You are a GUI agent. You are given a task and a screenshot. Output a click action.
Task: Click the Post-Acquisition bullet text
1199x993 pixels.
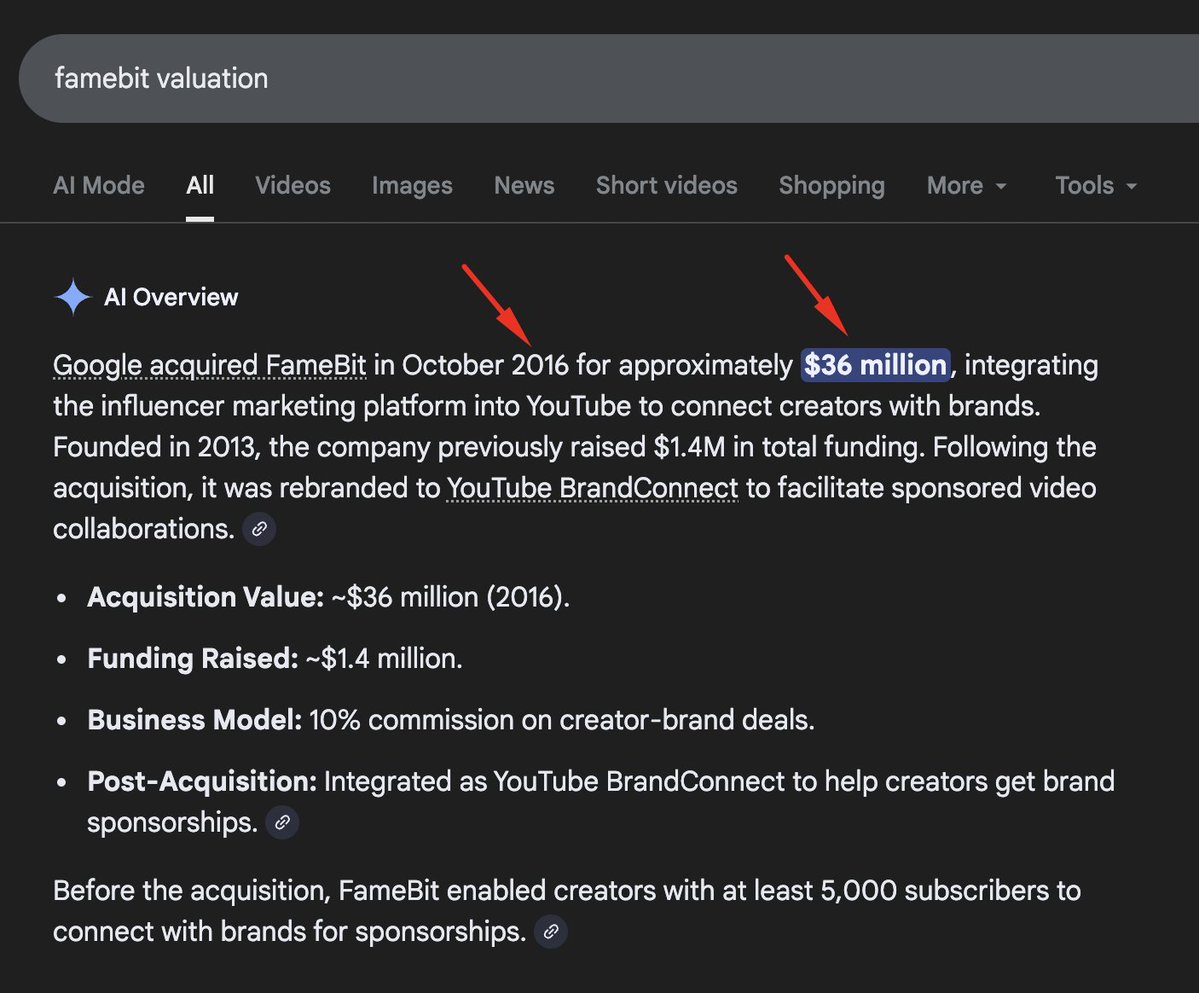pyautogui.click(x=601, y=802)
